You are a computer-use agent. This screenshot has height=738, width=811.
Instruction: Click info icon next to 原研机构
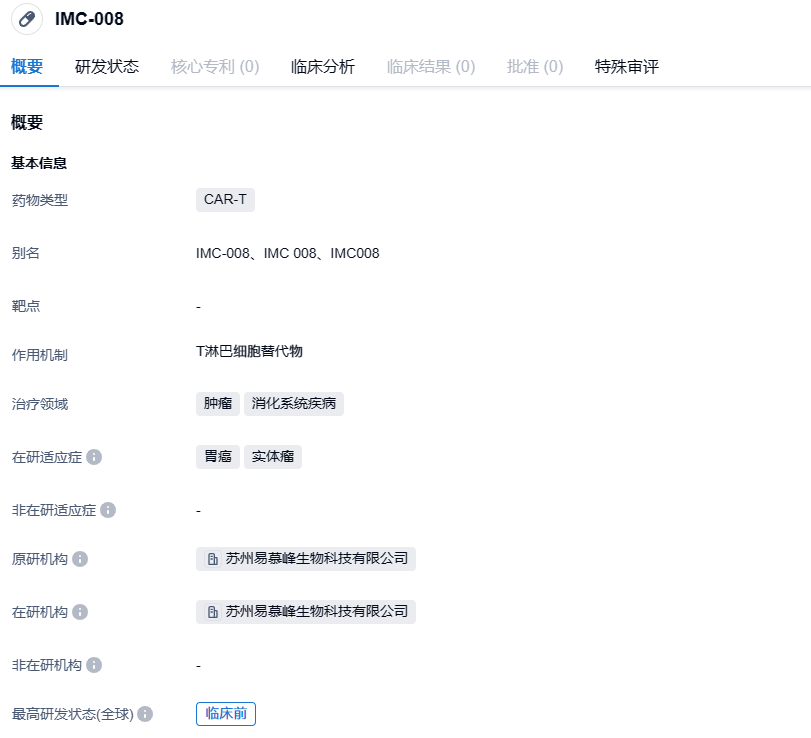point(80,559)
